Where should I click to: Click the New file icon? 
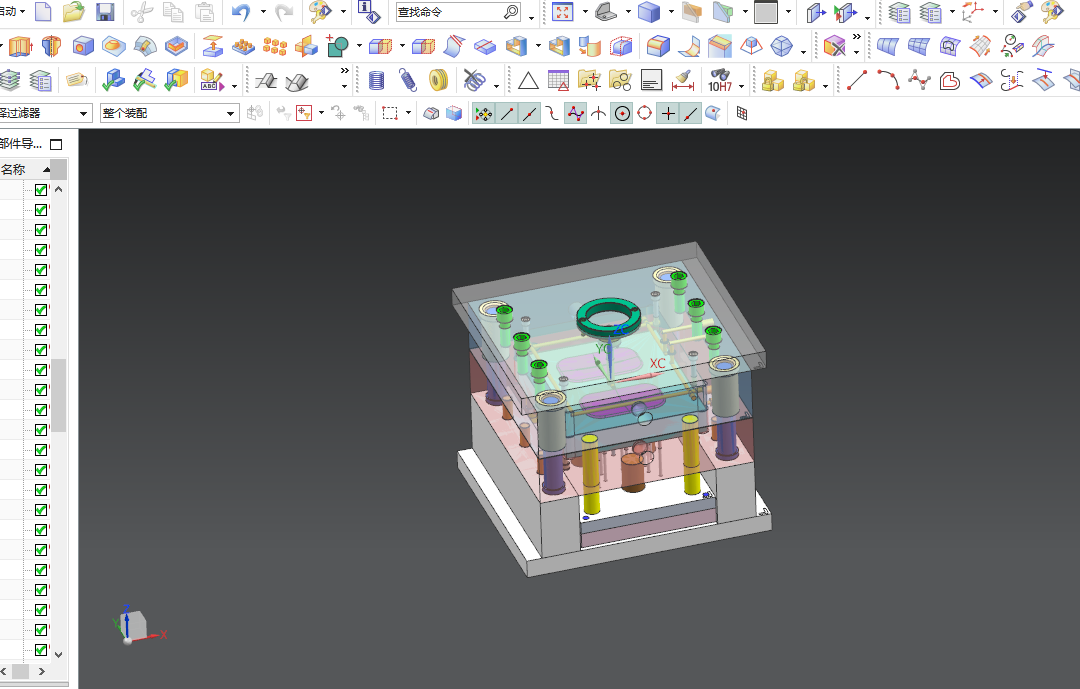(43, 12)
